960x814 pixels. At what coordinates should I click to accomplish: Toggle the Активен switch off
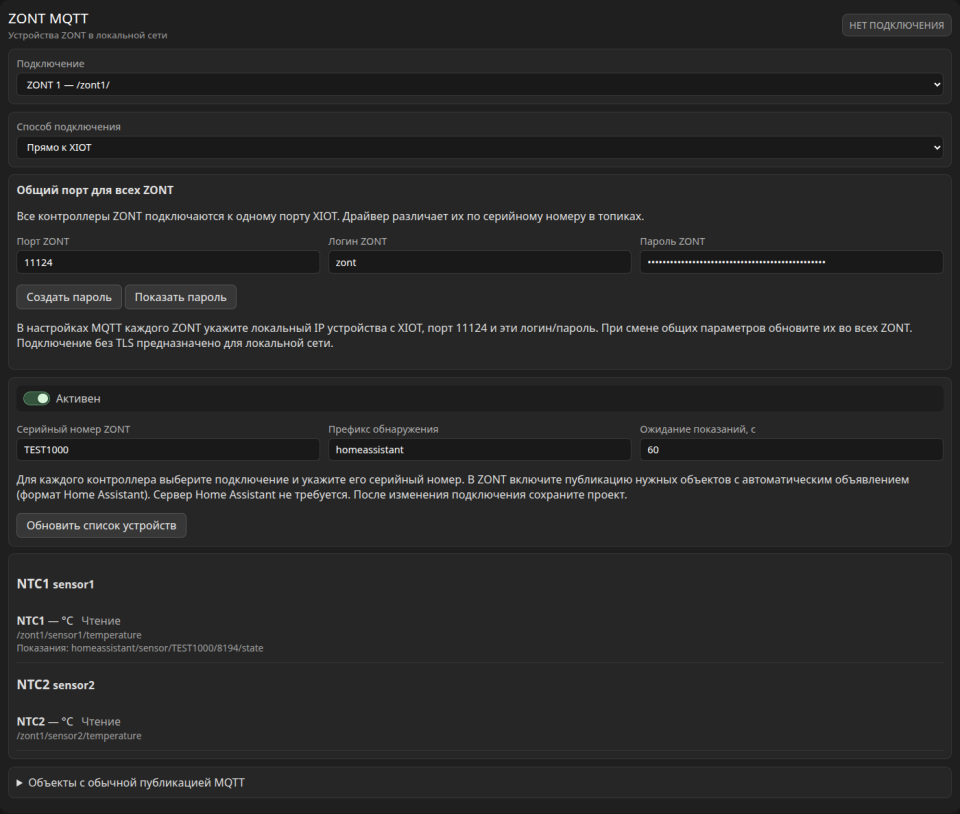coord(36,398)
